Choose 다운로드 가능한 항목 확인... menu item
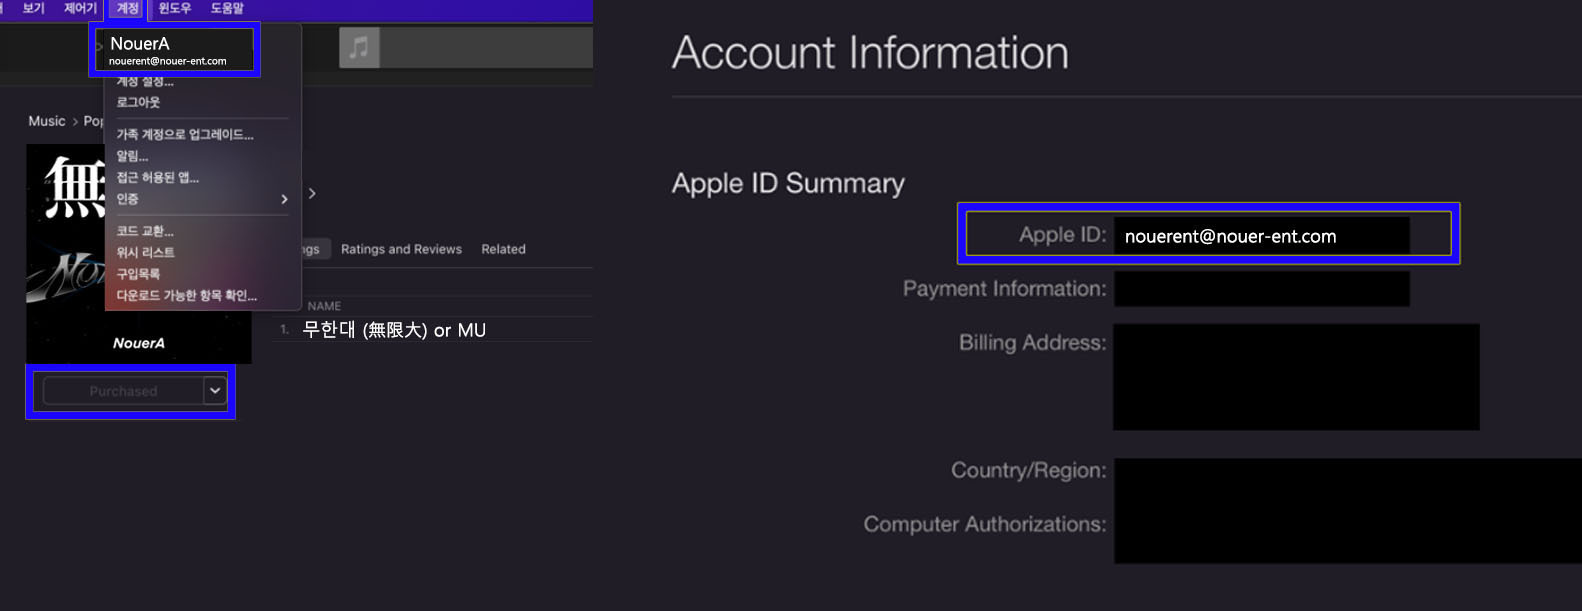 click(186, 296)
